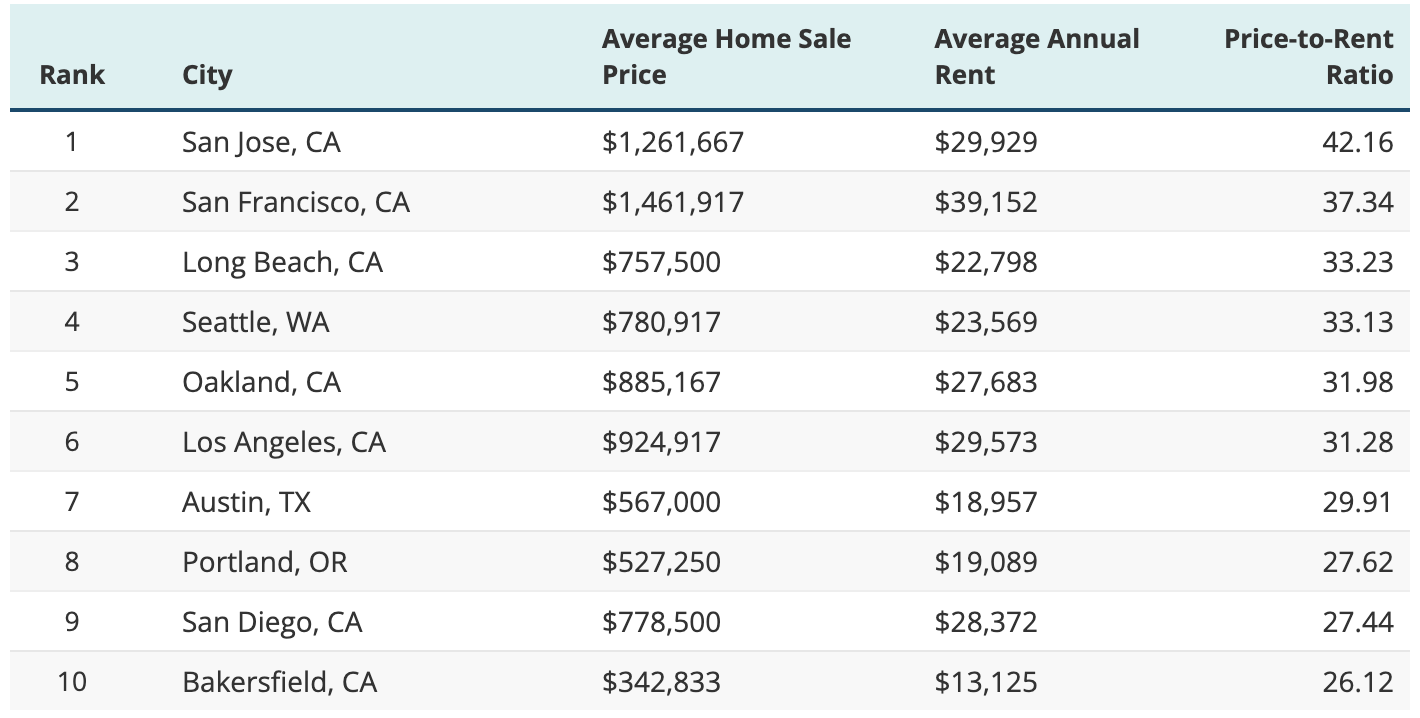The height and width of the screenshot is (718, 1420).
Task: Click the City column header
Action: coord(207,75)
